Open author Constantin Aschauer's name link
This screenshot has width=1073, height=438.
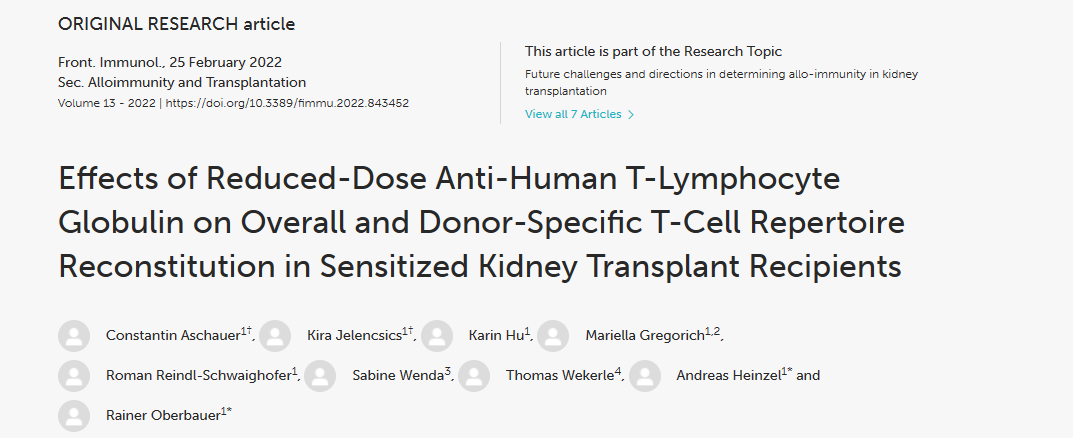click(x=172, y=336)
